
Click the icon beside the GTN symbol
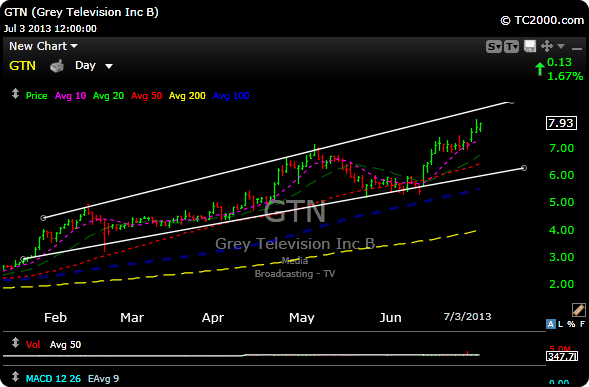57,66
